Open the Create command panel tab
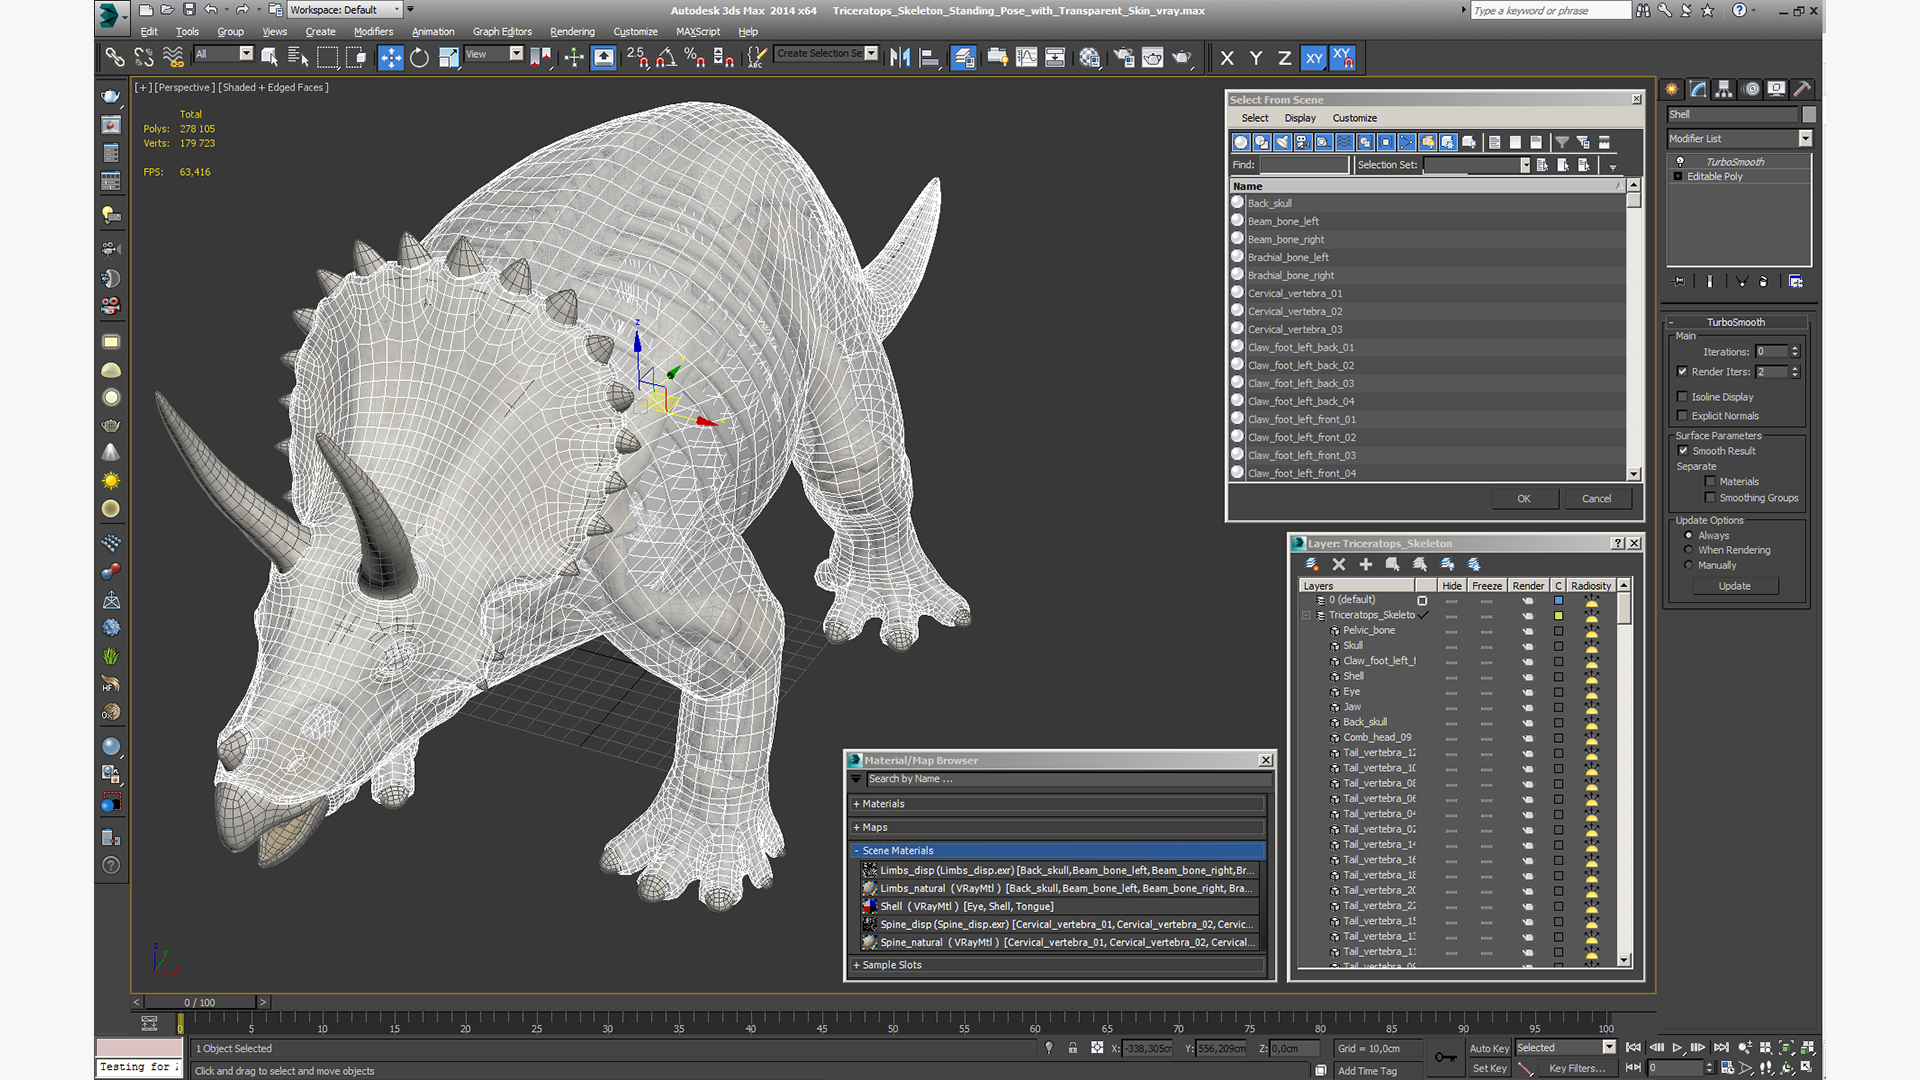 [1671, 89]
